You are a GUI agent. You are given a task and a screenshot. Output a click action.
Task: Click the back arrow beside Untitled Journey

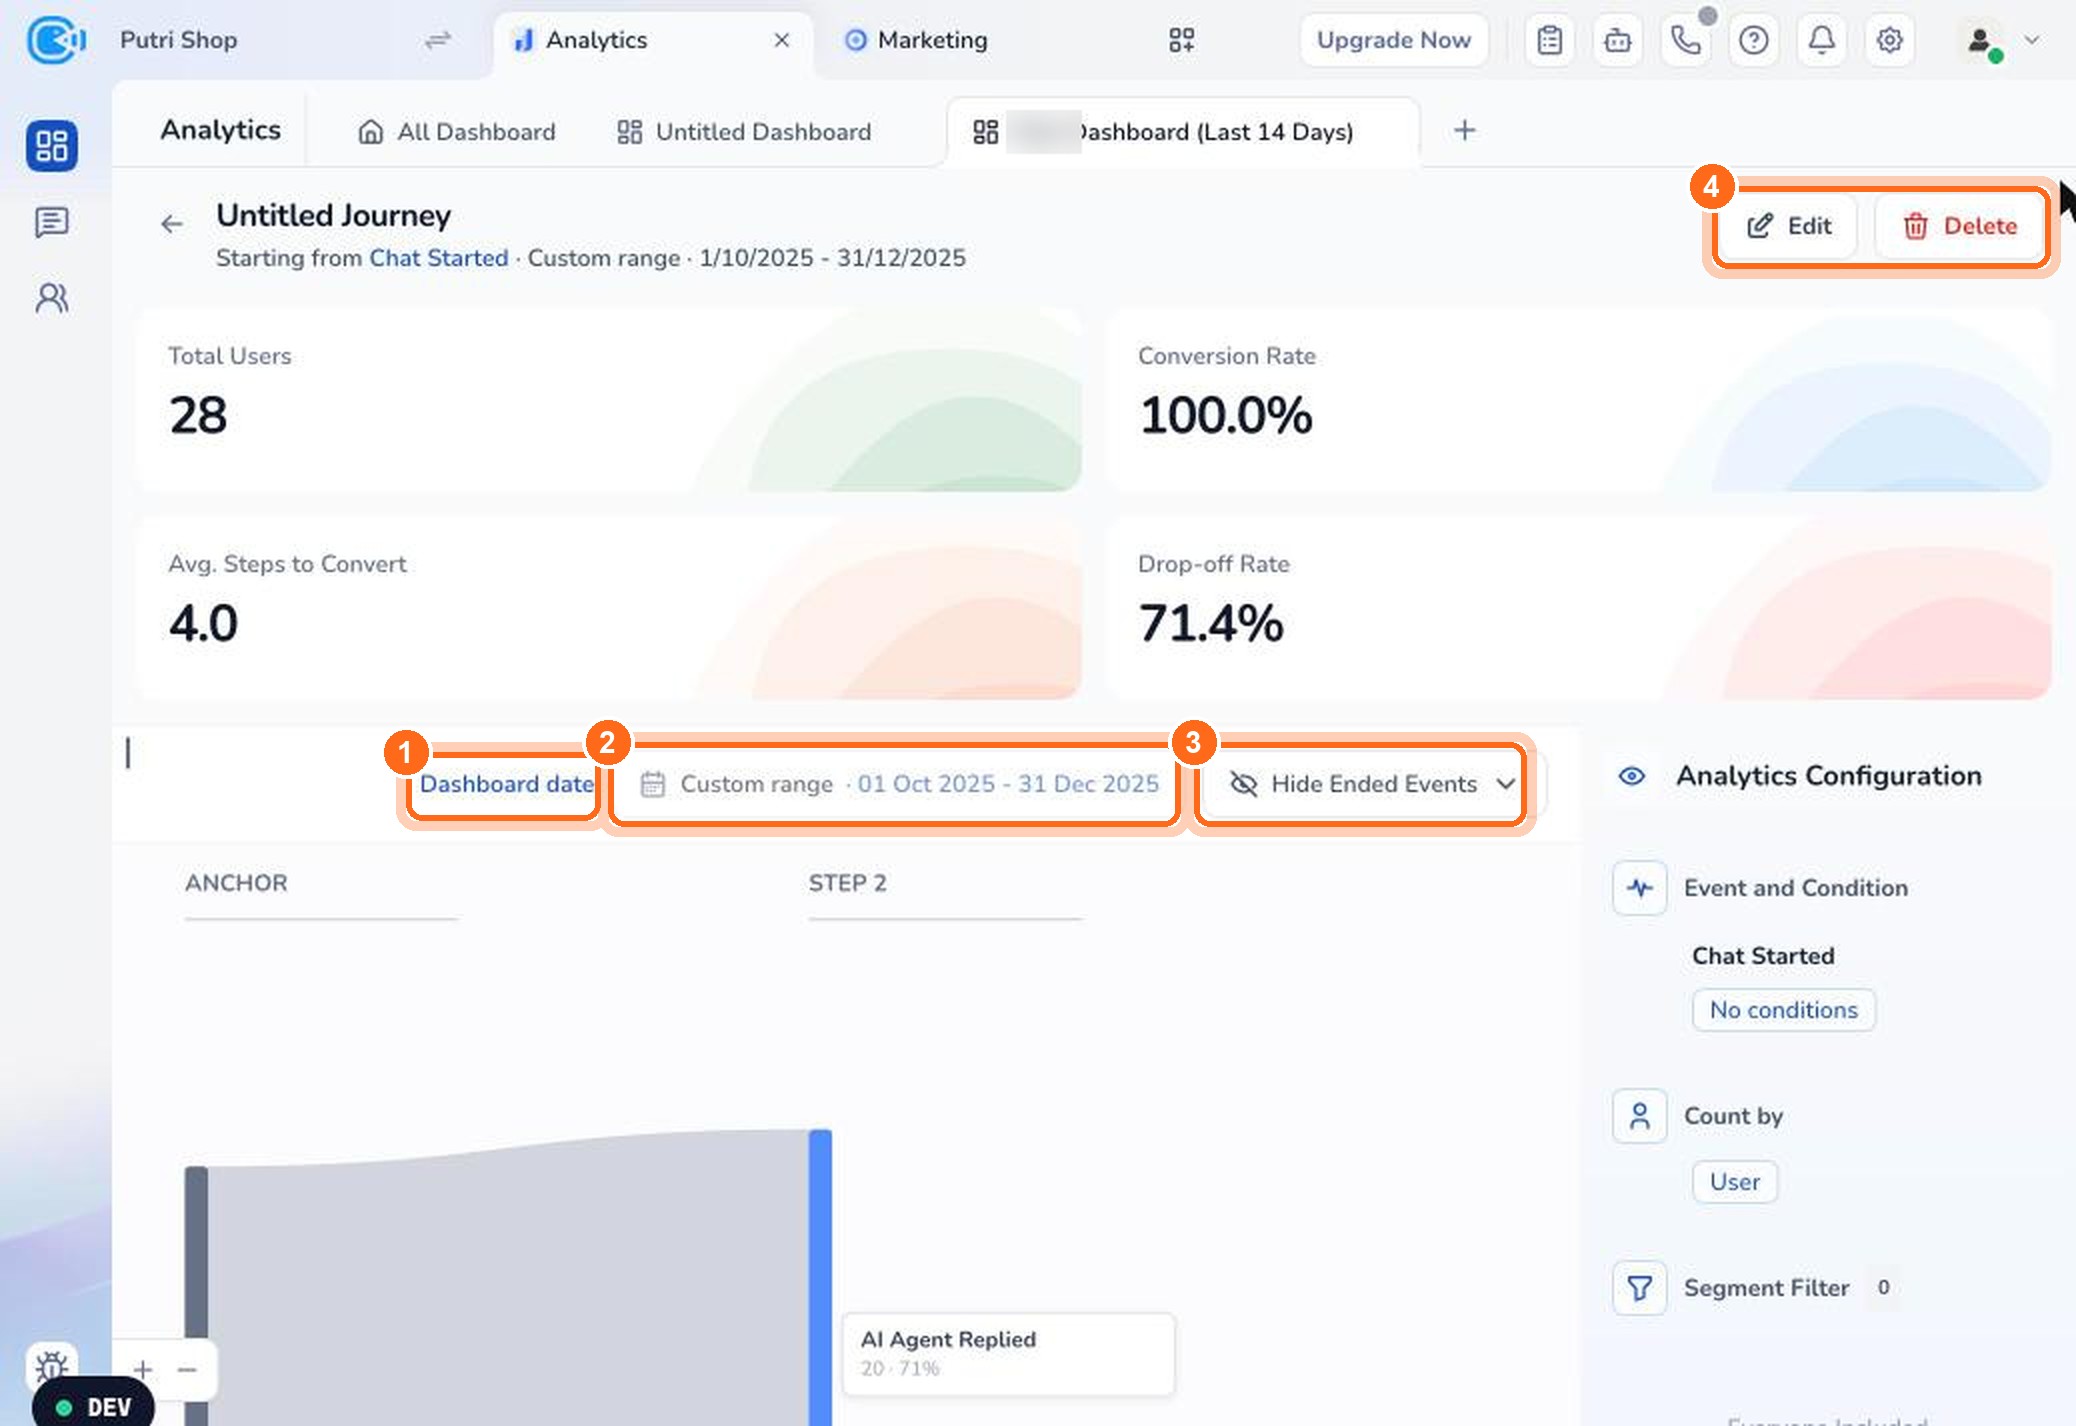click(172, 224)
